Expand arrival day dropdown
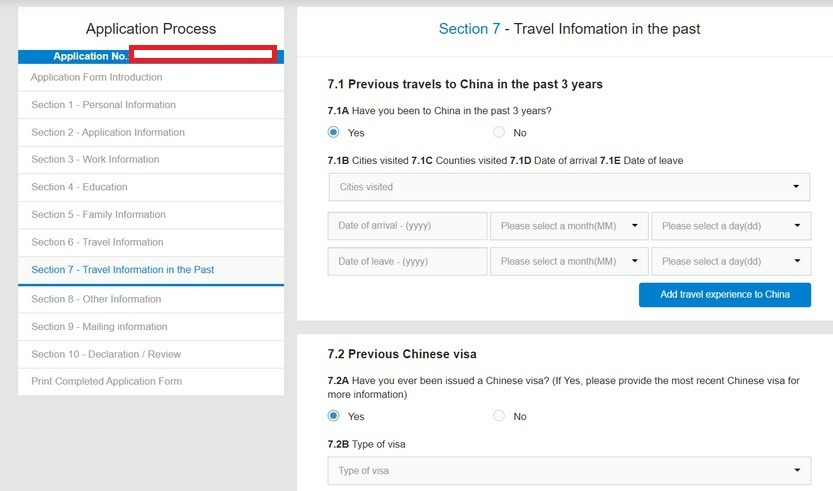The image size is (833, 491). pyautogui.click(x=730, y=226)
